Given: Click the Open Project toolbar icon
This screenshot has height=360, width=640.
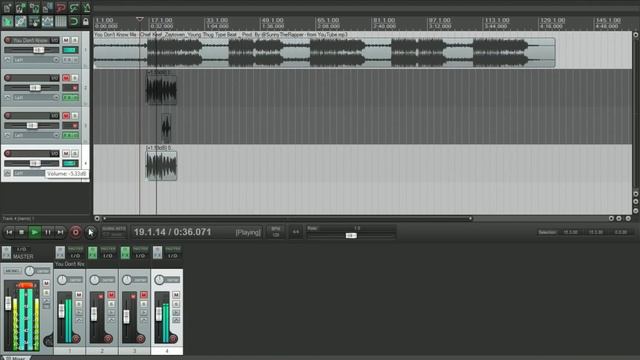Looking at the screenshot, I should click(20, 7).
